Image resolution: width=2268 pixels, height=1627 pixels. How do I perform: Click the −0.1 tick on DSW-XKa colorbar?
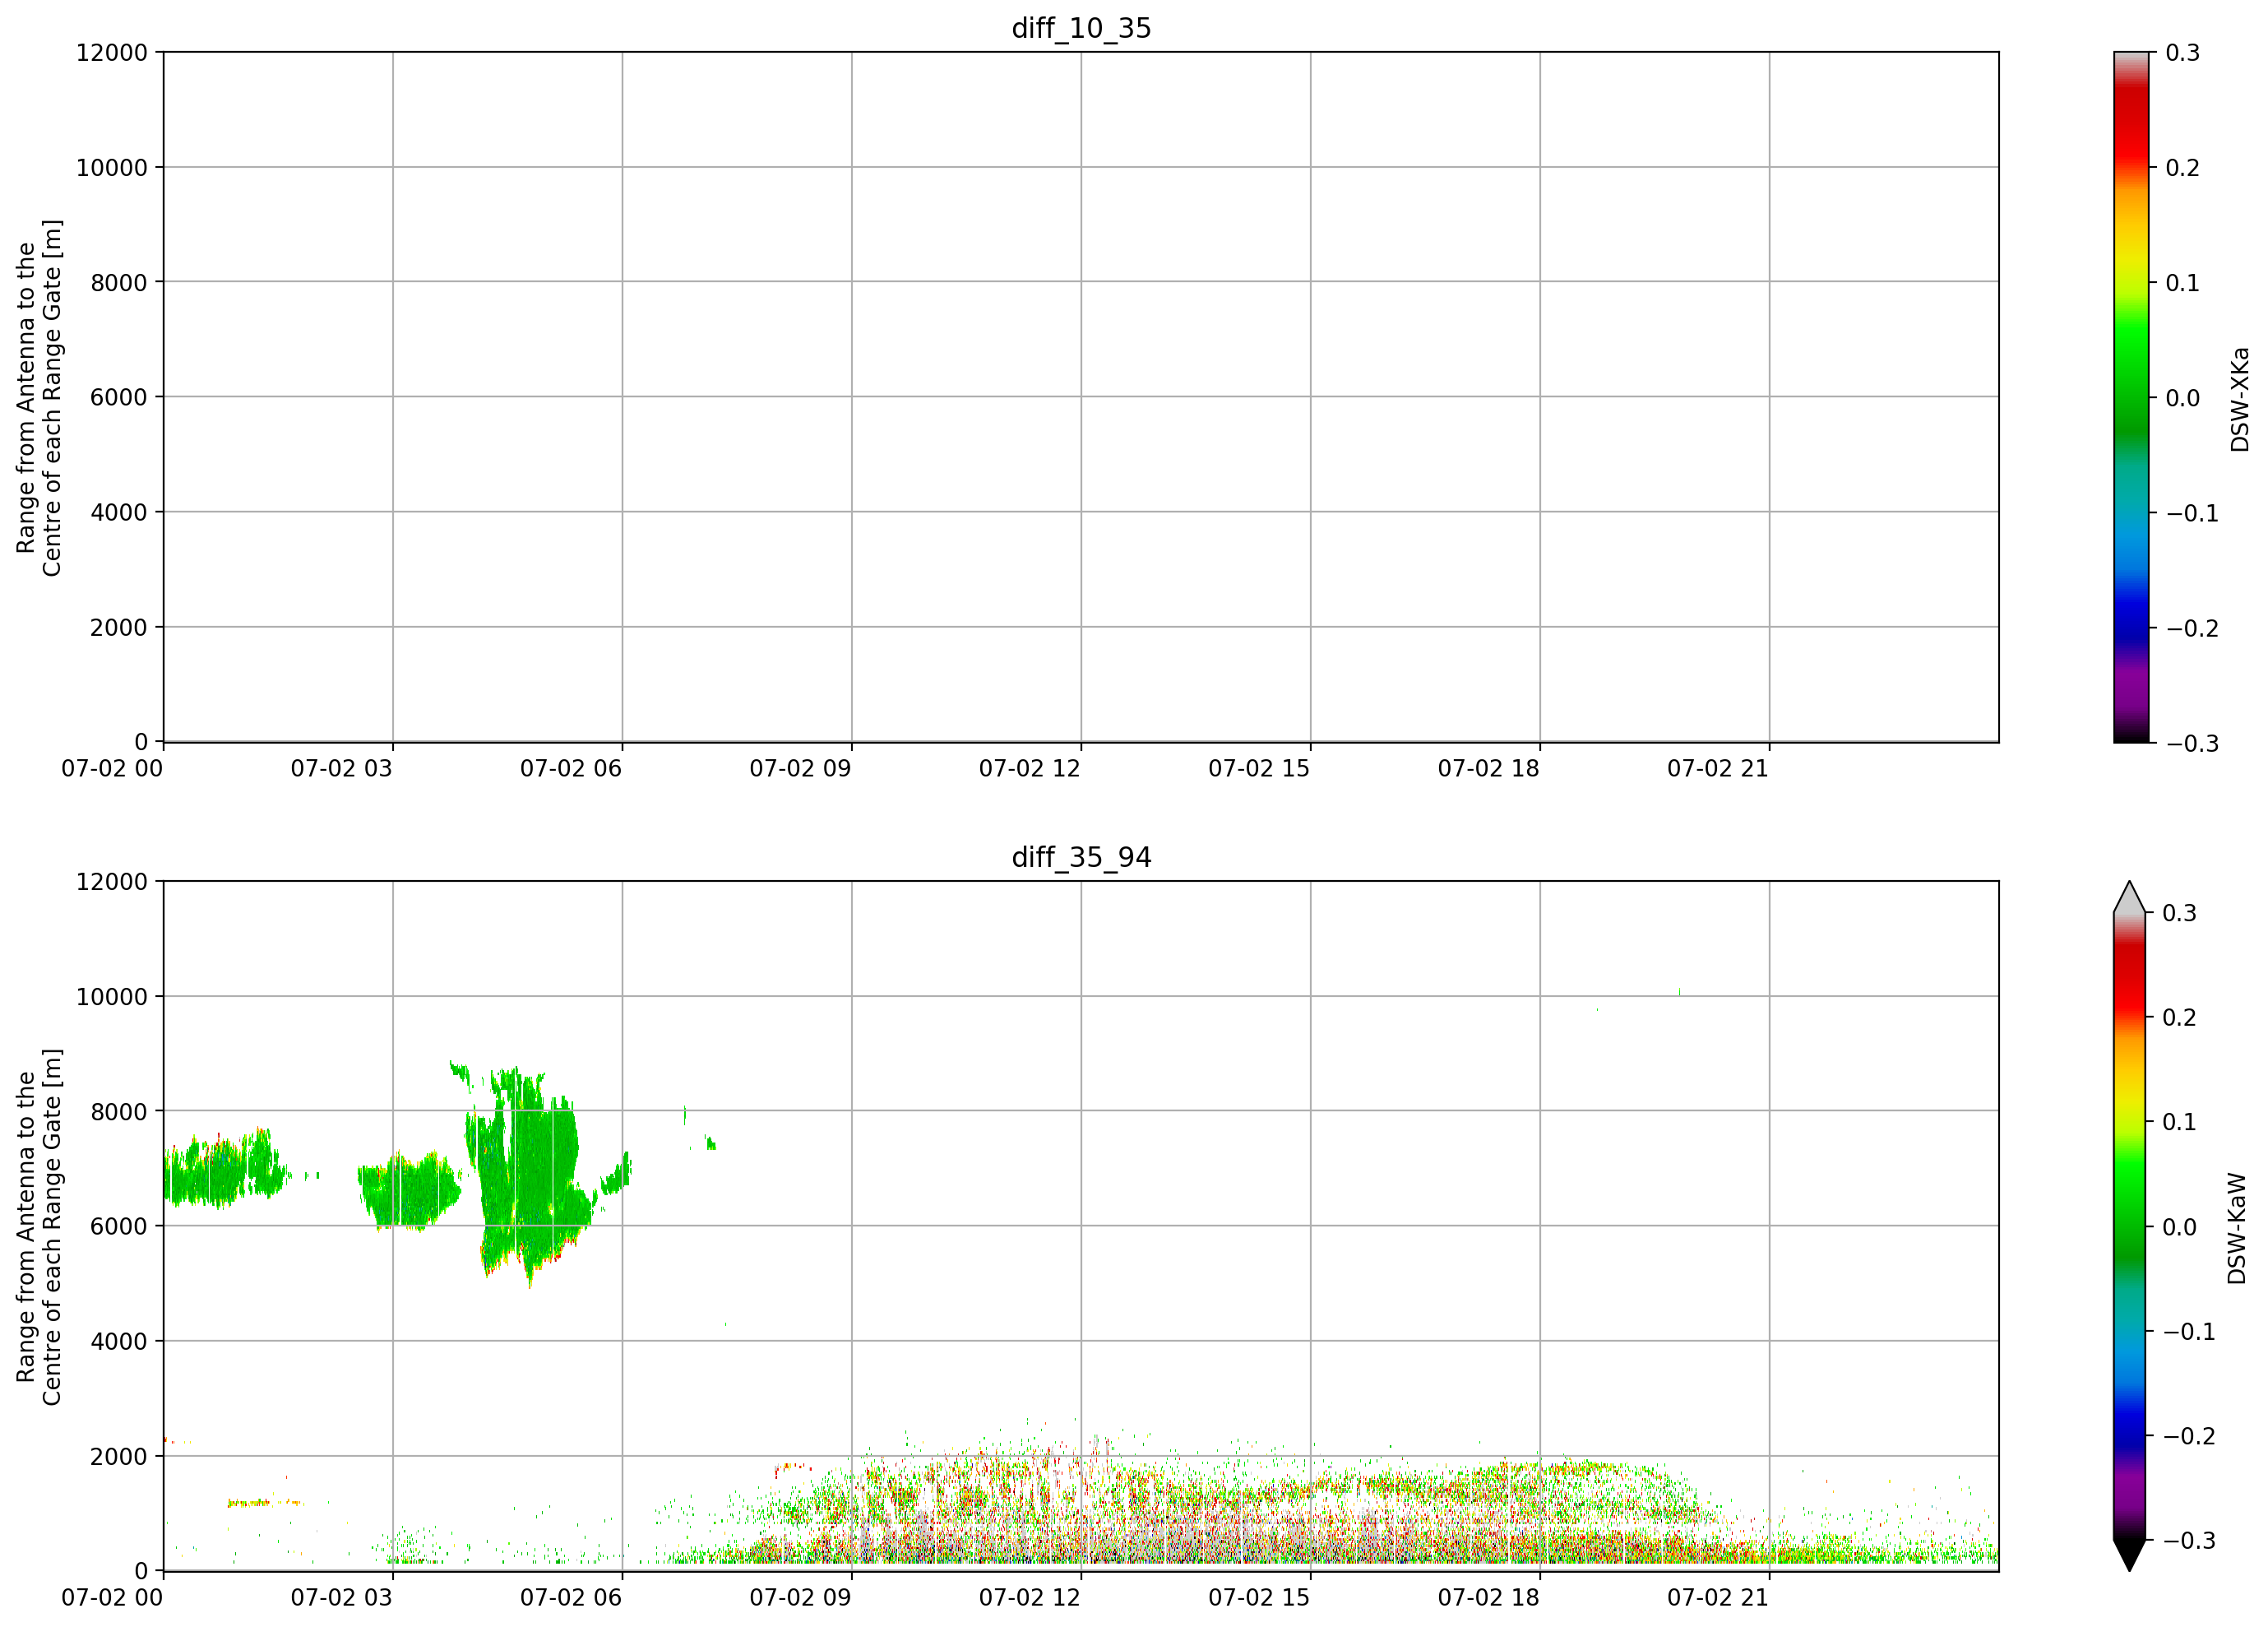point(2192,513)
